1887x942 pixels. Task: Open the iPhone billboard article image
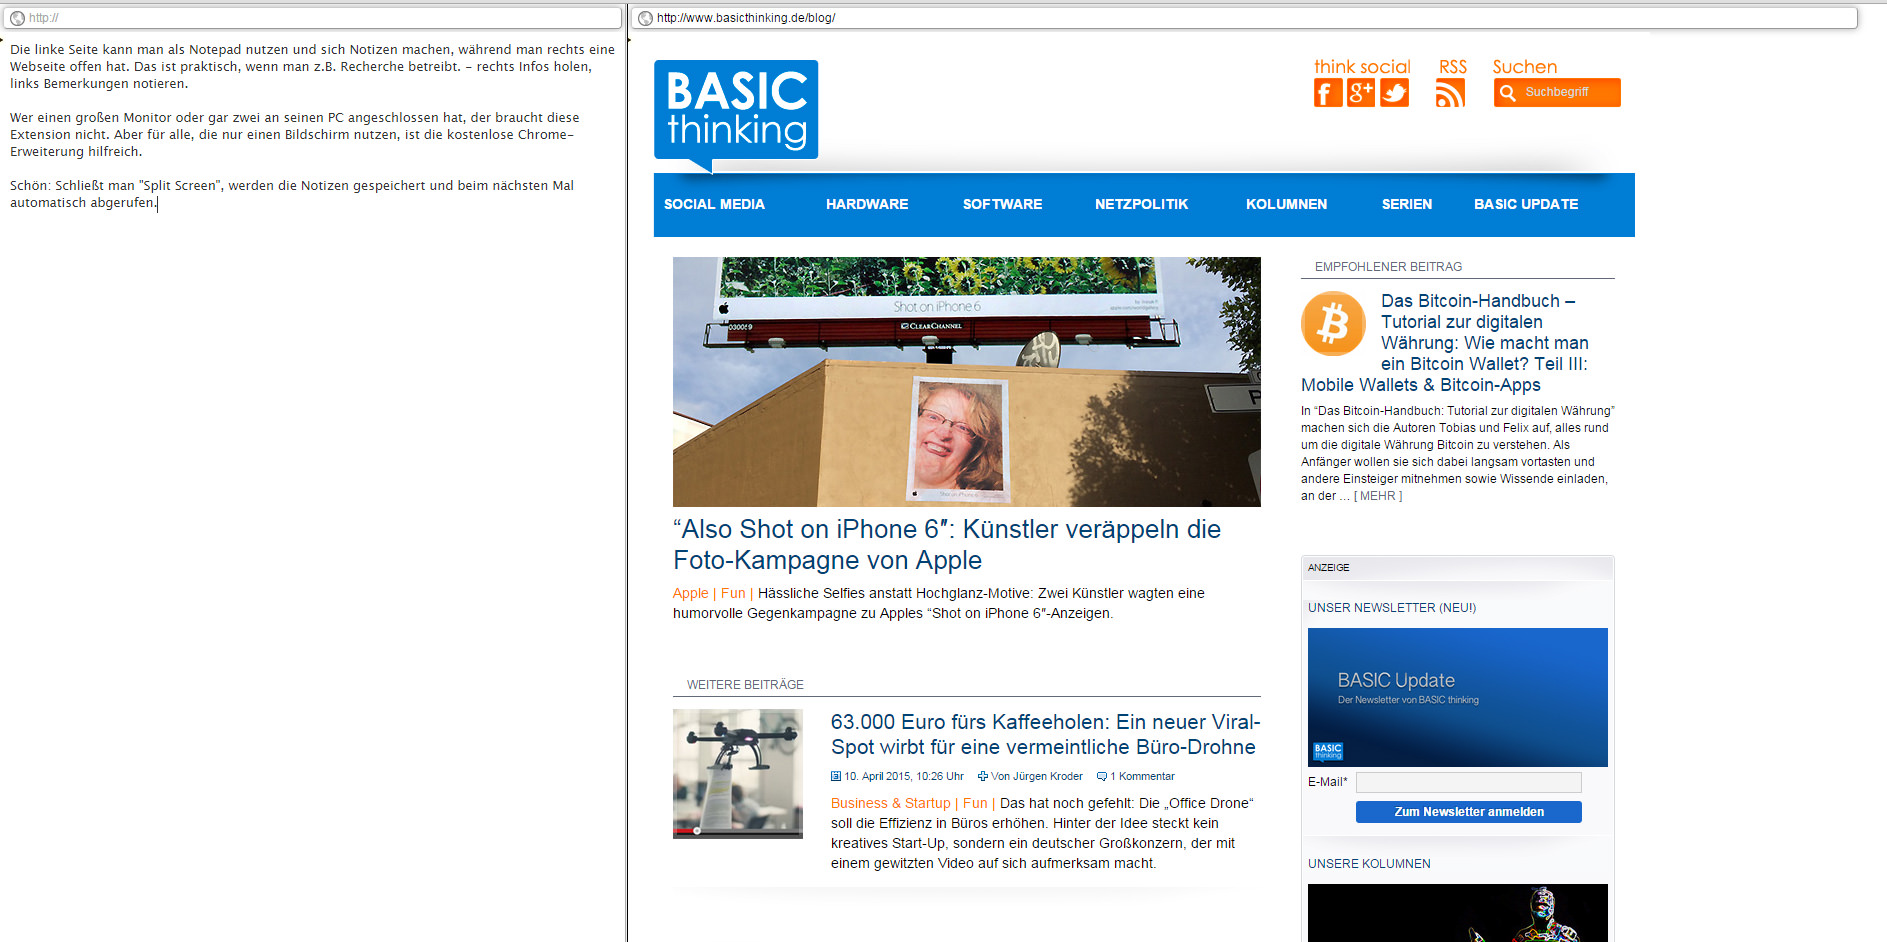click(966, 381)
